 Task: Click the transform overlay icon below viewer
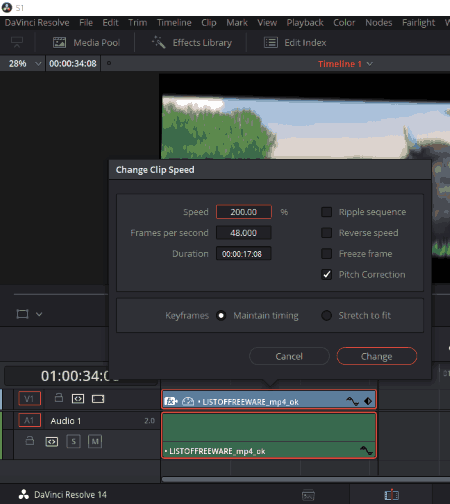point(22,314)
